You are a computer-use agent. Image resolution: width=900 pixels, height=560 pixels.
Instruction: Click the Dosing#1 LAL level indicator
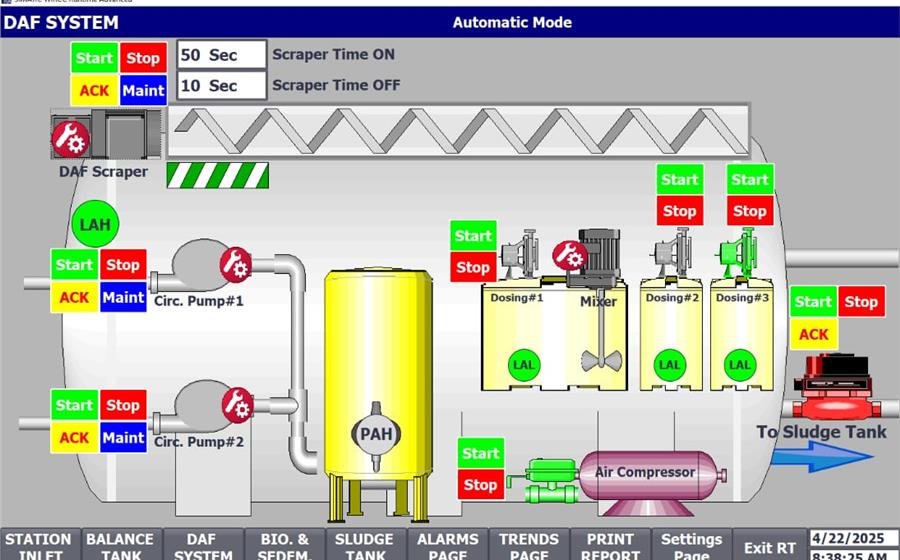pyautogui.click(x=523, y=365)
